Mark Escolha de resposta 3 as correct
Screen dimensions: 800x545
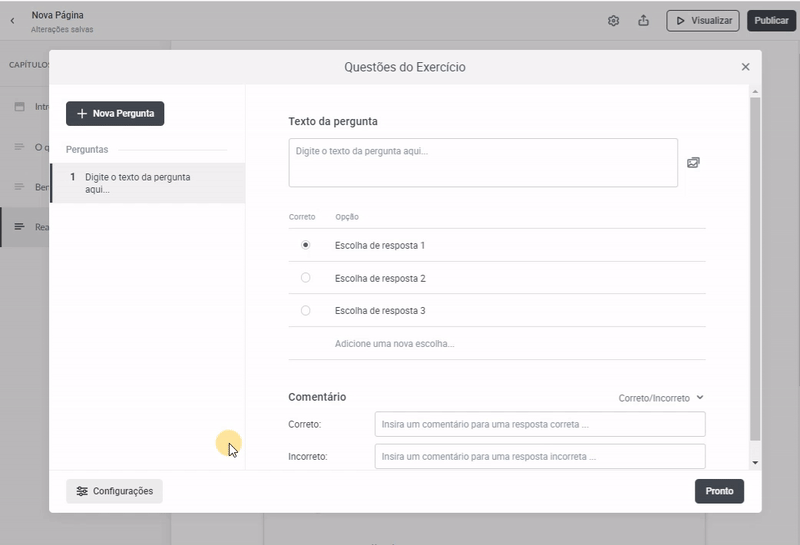(306, 311)
